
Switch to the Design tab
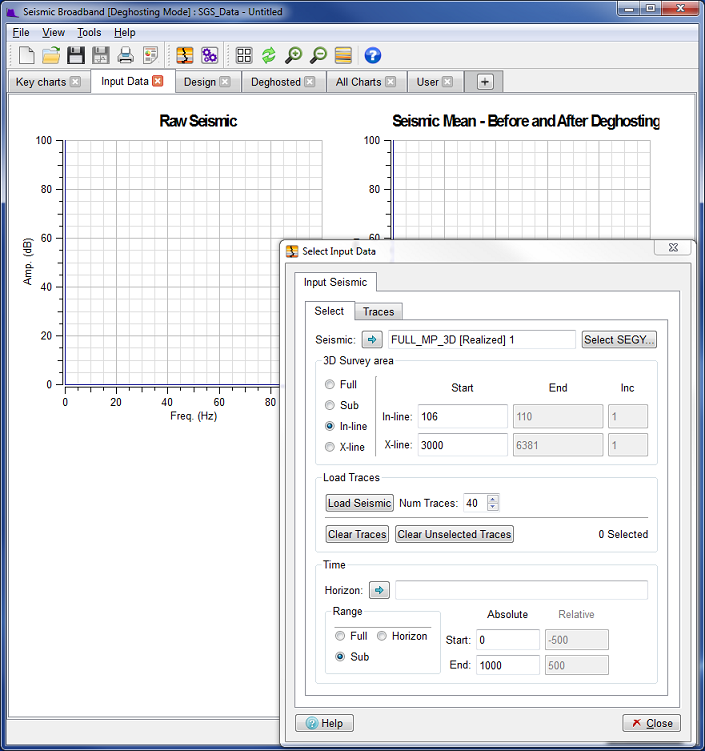point(200,82)
